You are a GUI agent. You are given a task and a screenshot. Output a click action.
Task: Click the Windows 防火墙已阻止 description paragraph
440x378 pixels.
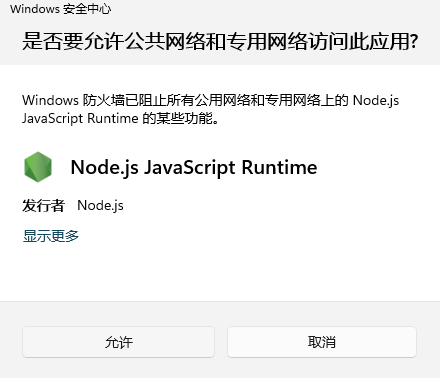pyautogui.click(x=210, y=109)
